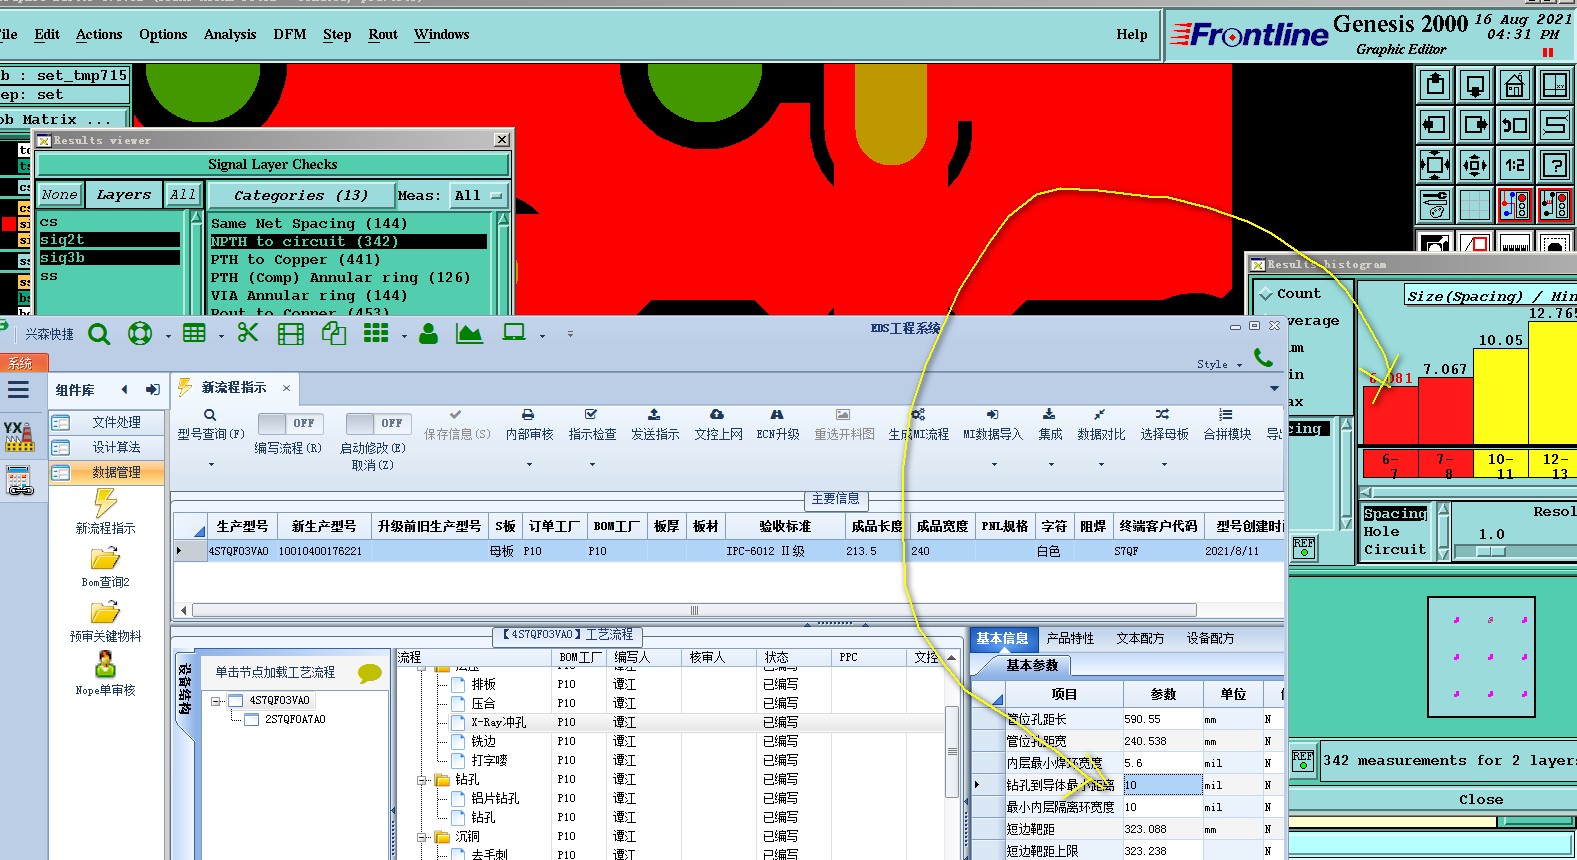
Task: Open the Bom查询2 folder icon
Action: 105,558
